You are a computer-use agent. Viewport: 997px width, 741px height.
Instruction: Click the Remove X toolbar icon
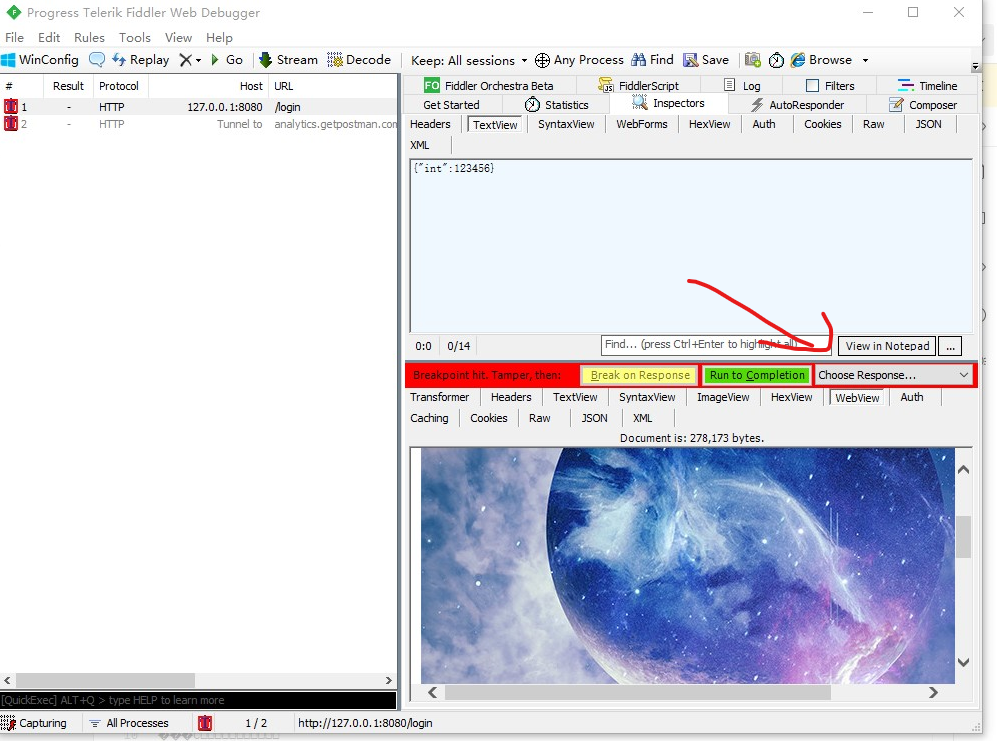185,60
